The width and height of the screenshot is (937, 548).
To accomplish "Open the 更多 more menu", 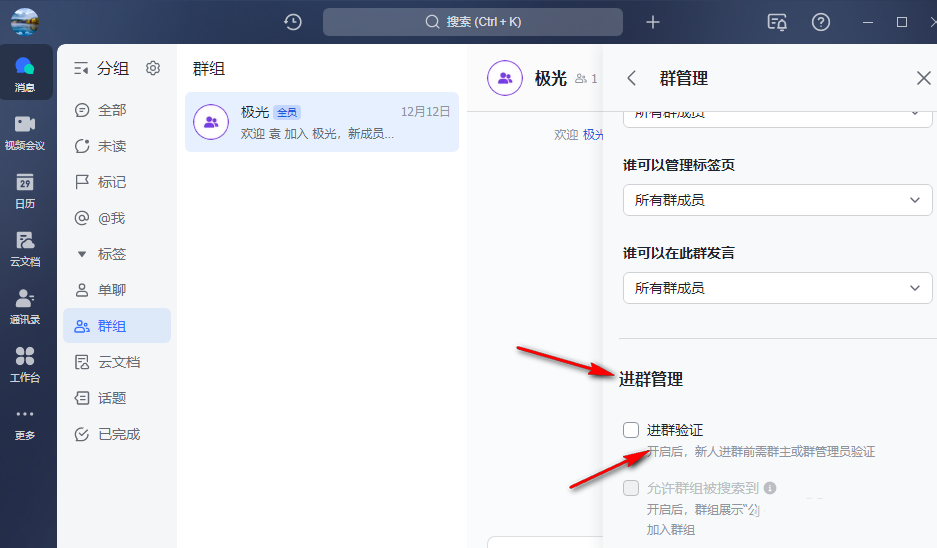I will point(25,424).
